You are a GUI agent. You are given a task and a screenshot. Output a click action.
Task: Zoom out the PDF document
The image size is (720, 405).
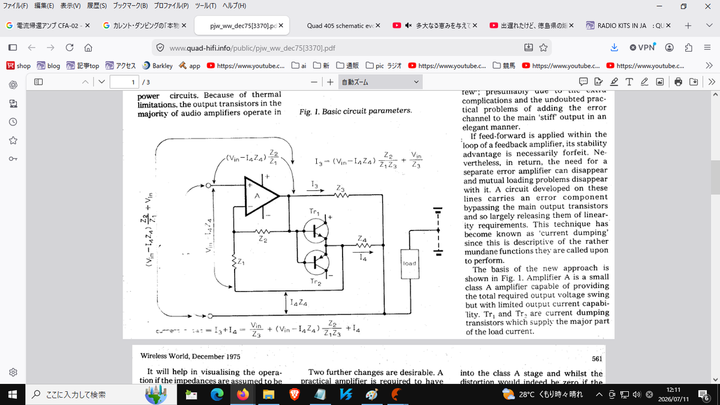click(314, 82)
